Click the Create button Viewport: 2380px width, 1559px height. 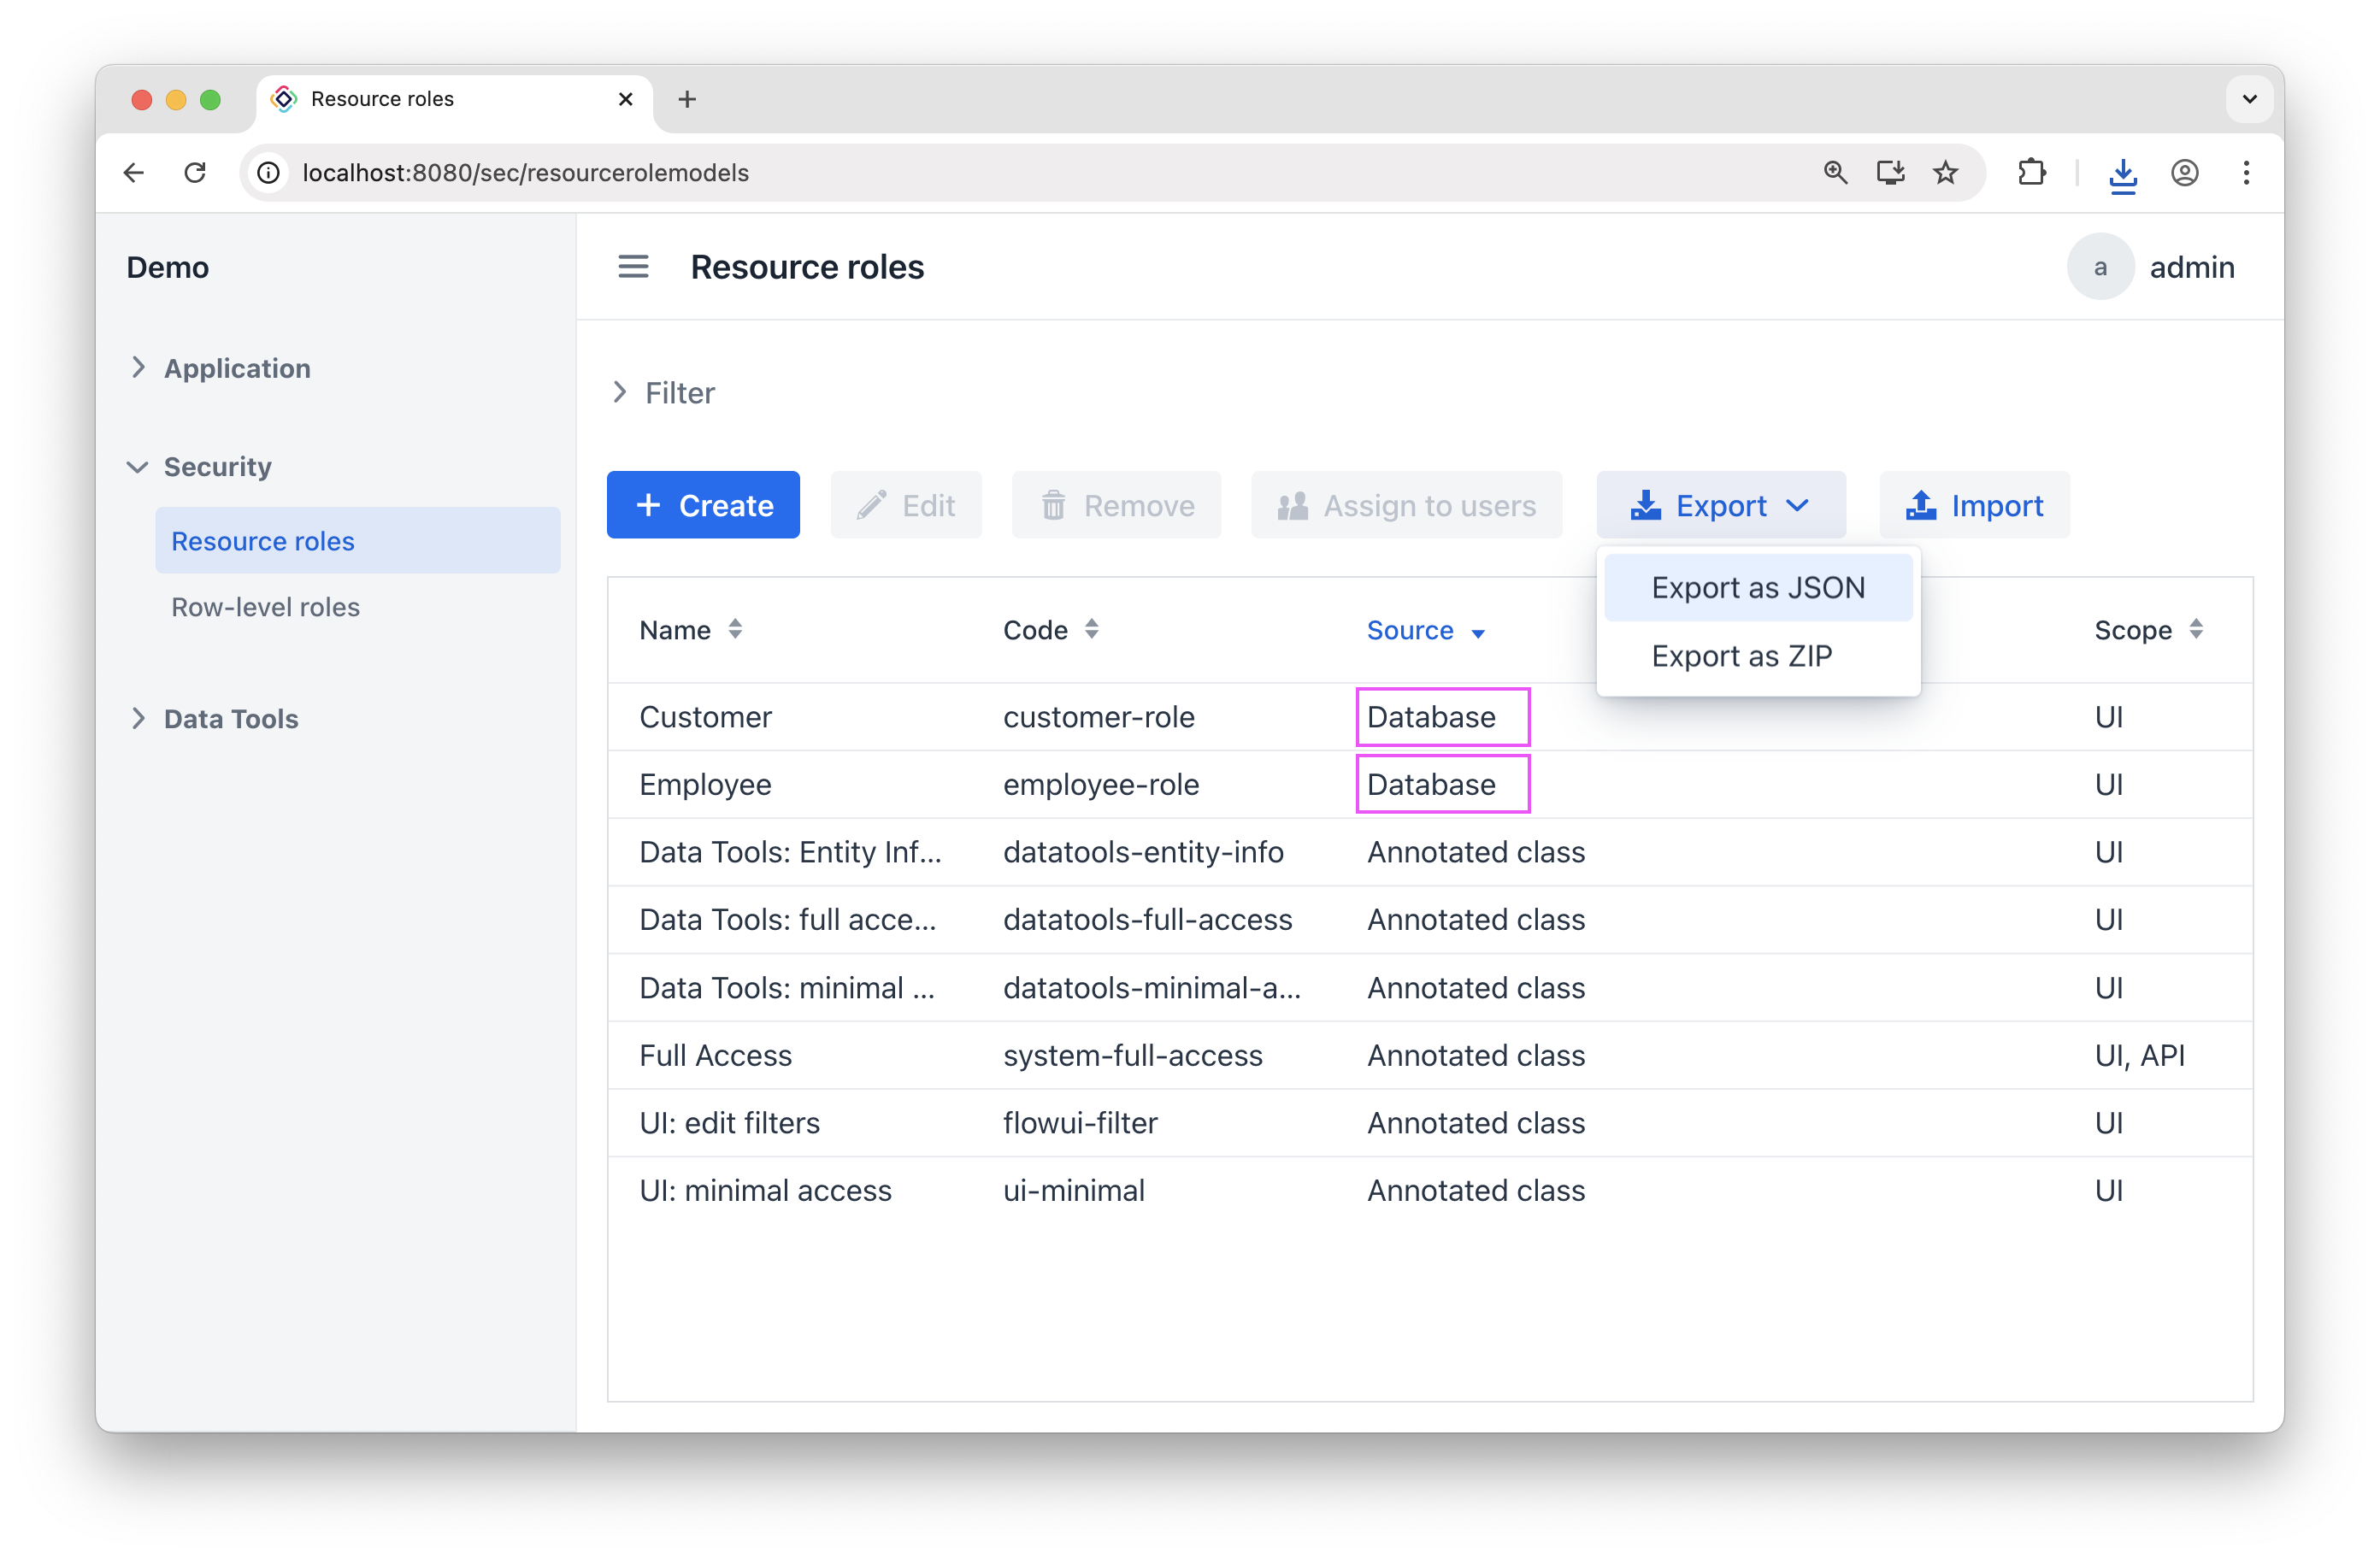tap(703, 505)
